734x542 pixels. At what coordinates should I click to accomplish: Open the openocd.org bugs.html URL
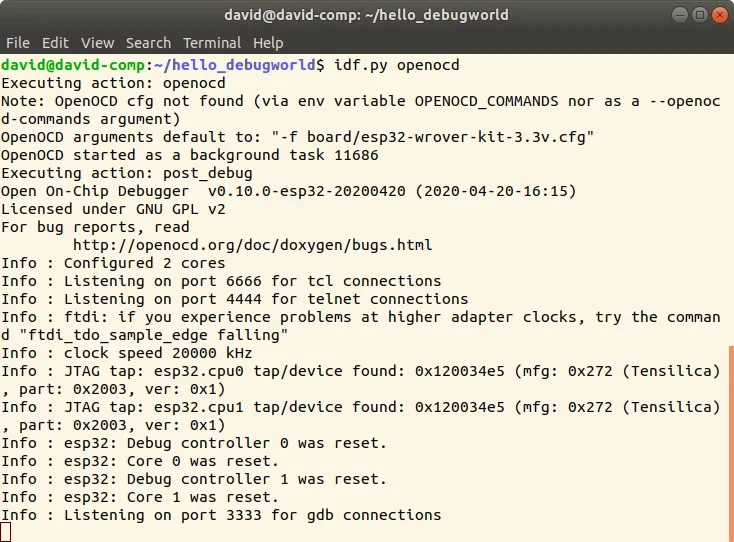point(253,245)
